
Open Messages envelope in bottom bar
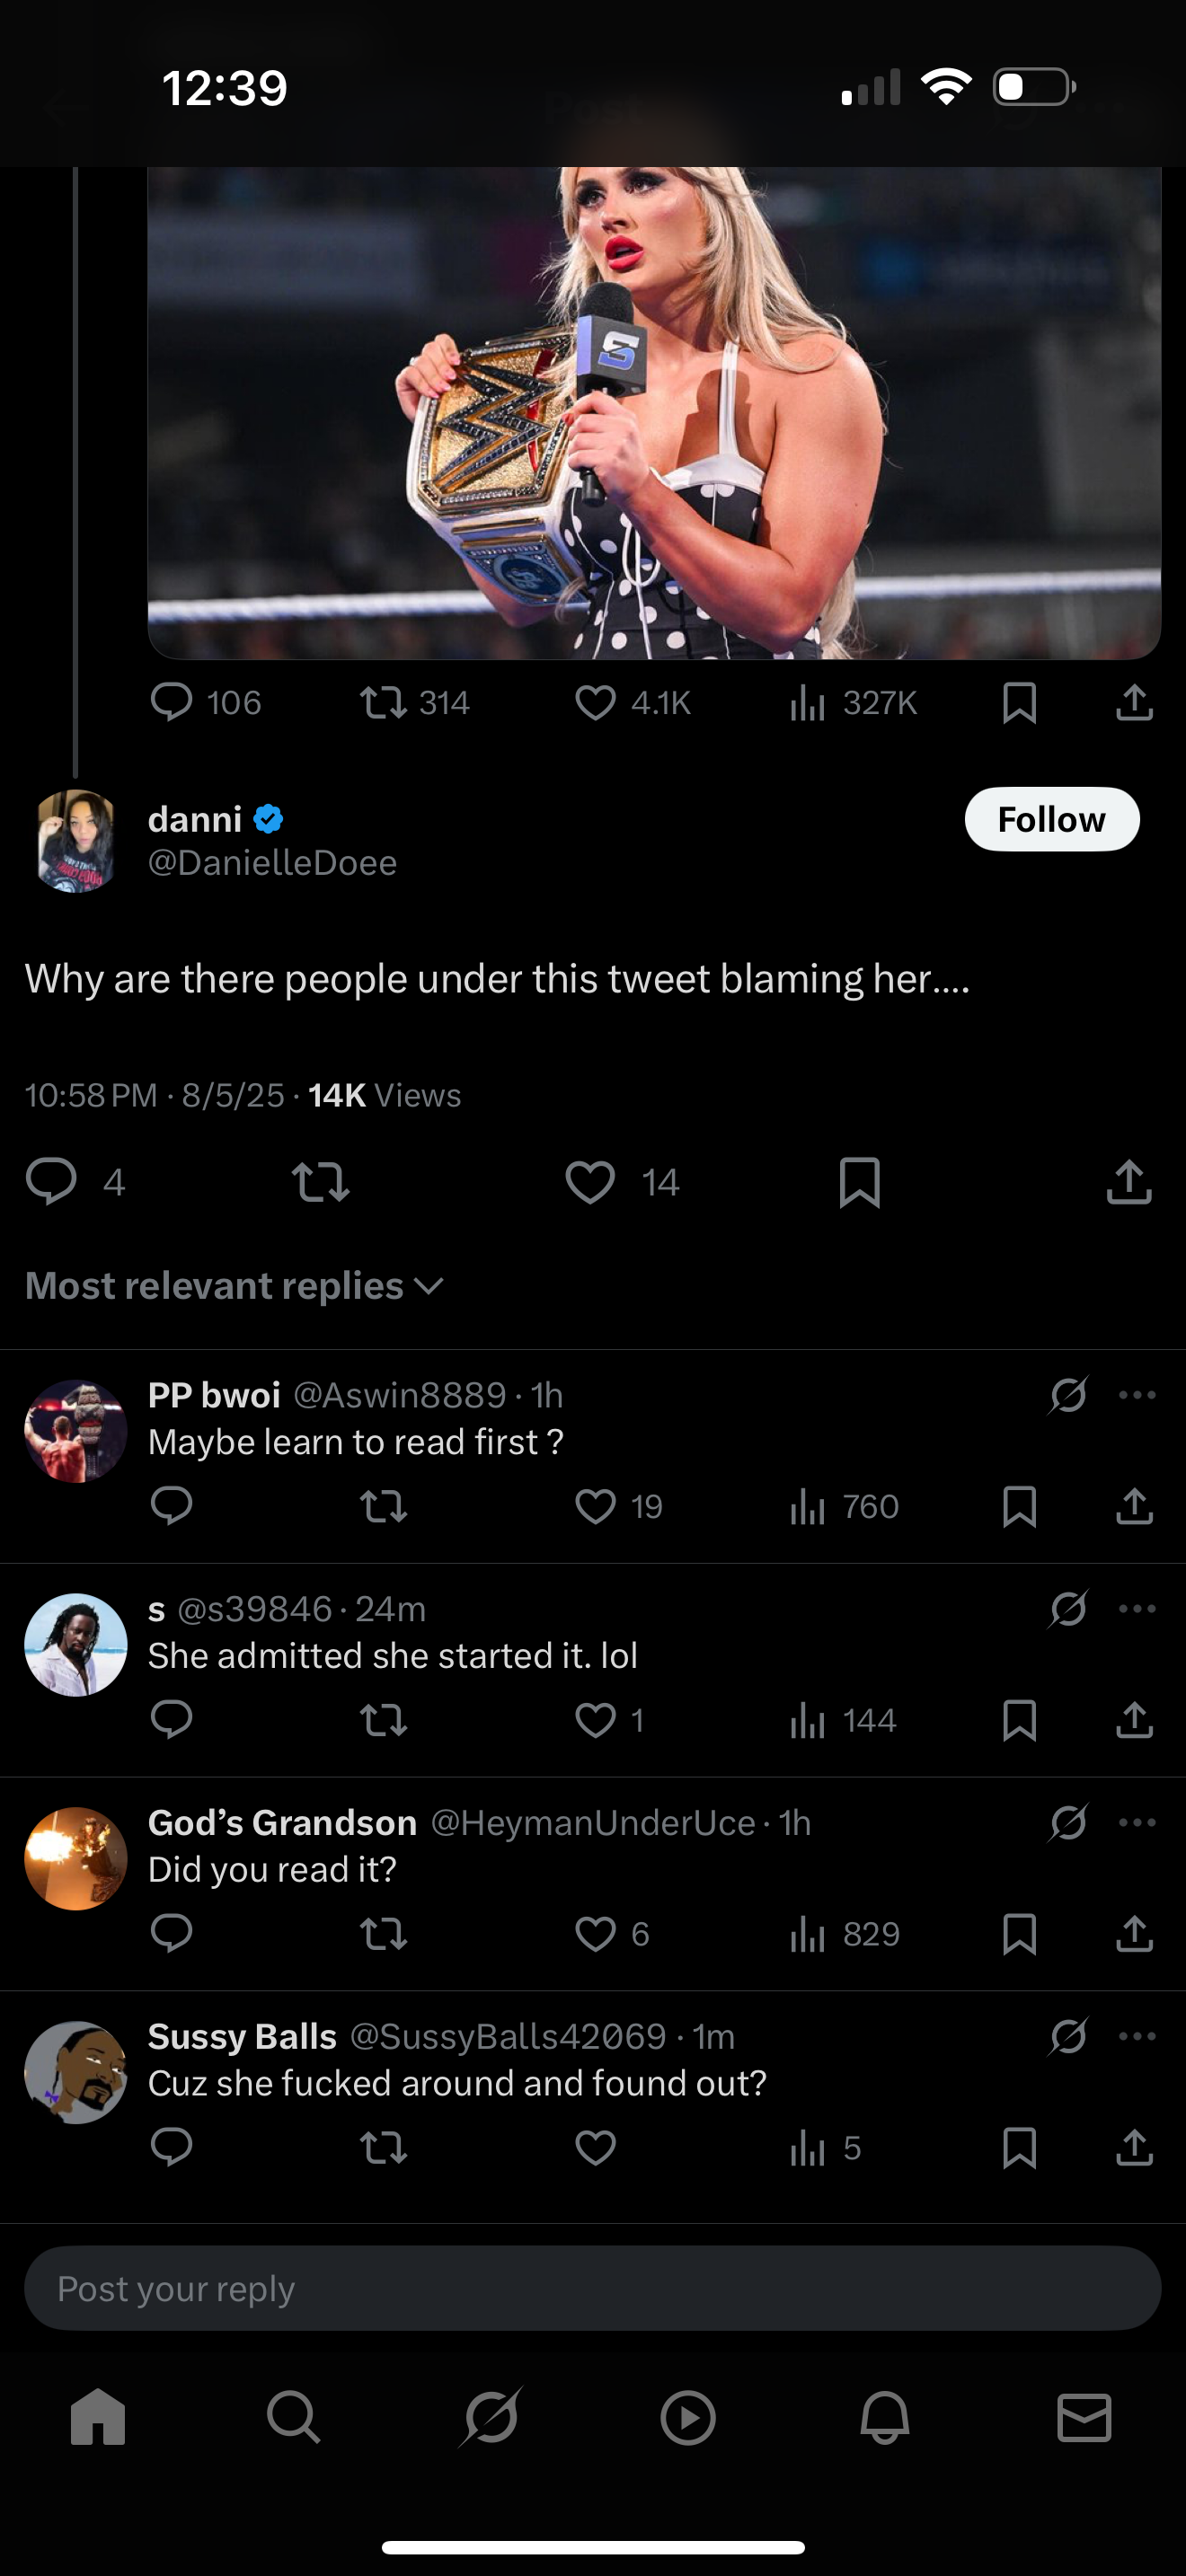[1084, 2418]
